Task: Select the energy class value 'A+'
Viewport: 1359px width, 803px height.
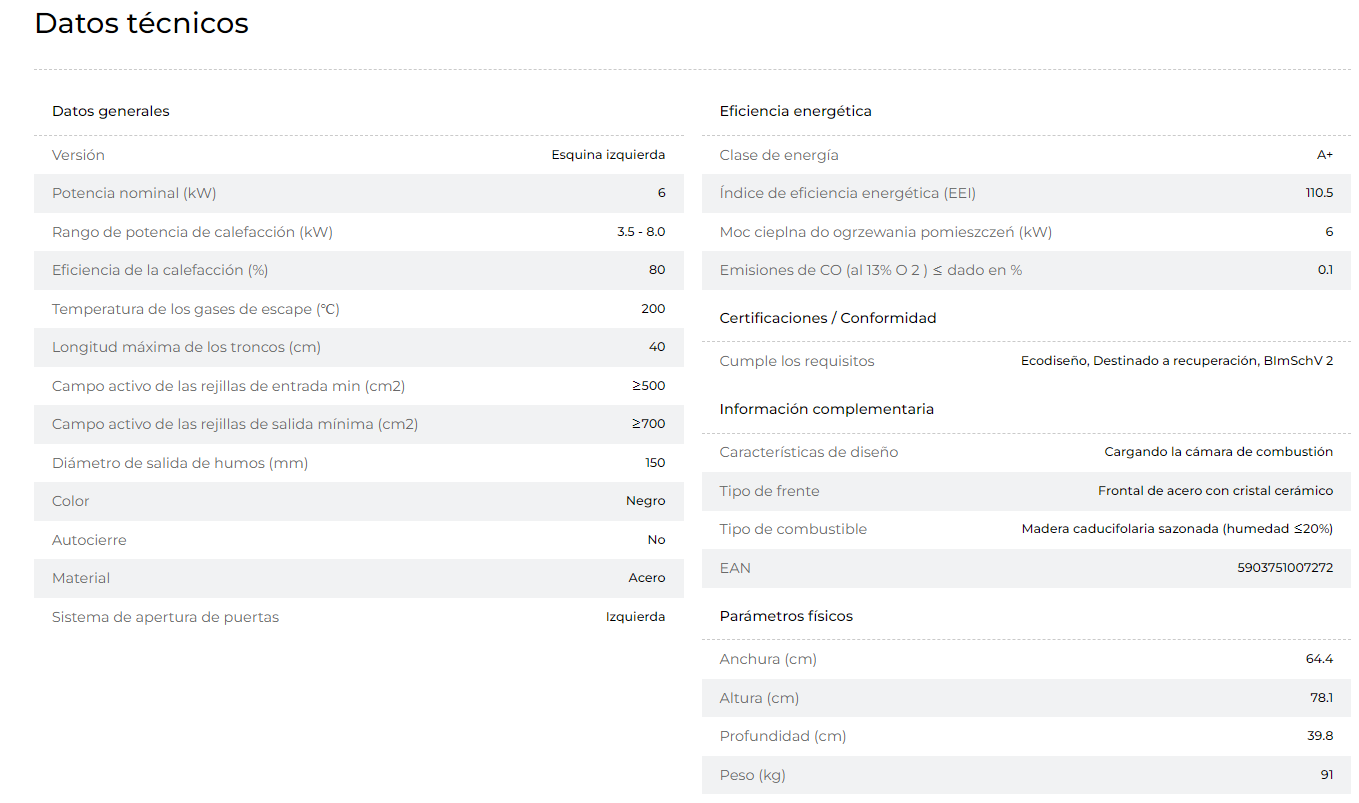Action: (x=1325, y=155)
